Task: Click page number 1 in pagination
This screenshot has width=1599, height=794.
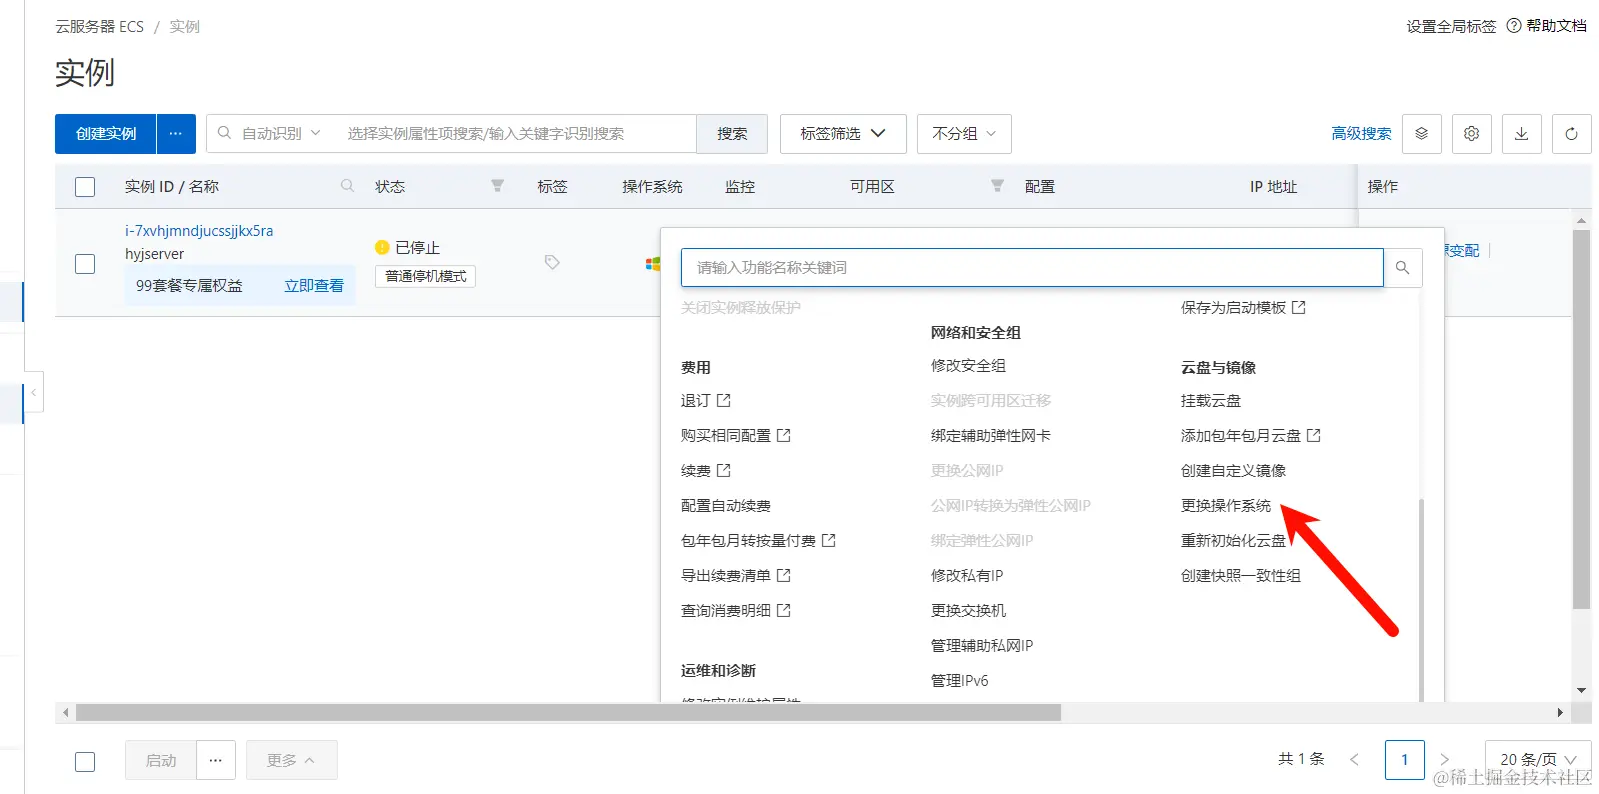Action: click(x=1404, y=760)
